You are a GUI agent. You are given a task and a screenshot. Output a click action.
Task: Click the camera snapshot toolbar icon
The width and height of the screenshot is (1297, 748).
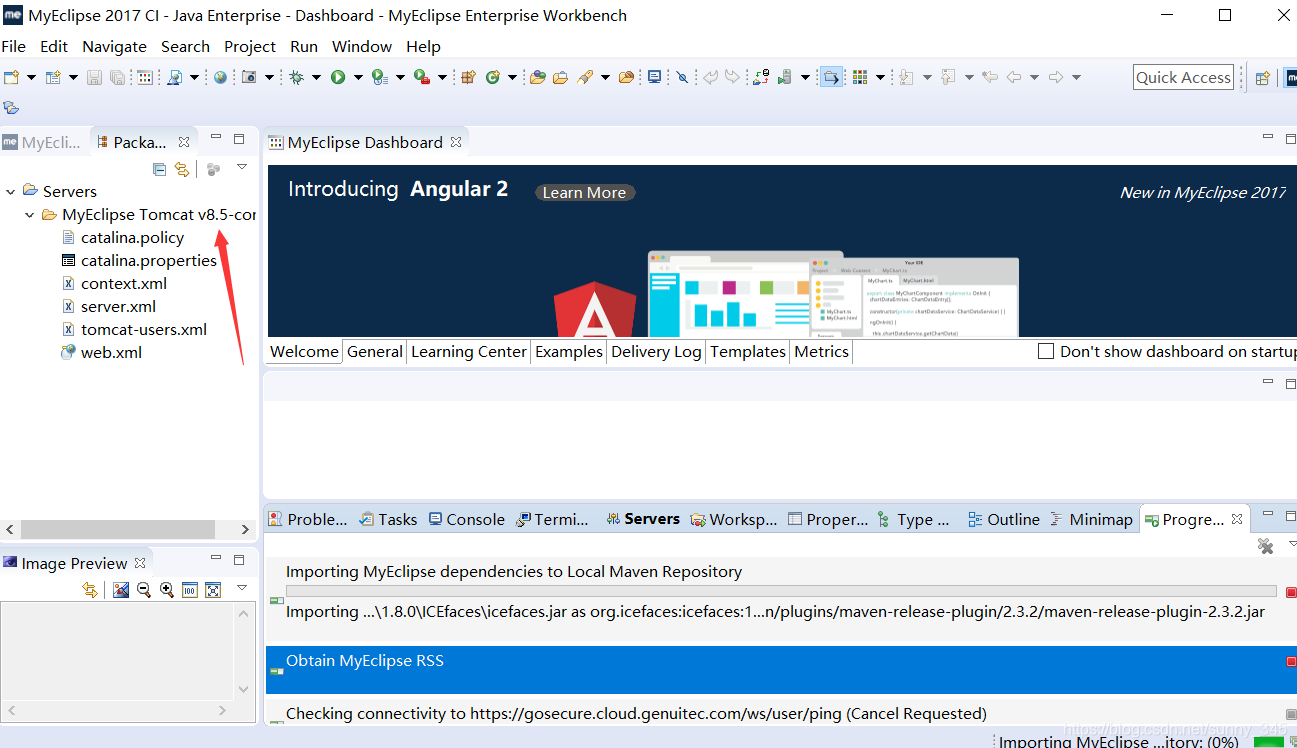tap(250, 77)
